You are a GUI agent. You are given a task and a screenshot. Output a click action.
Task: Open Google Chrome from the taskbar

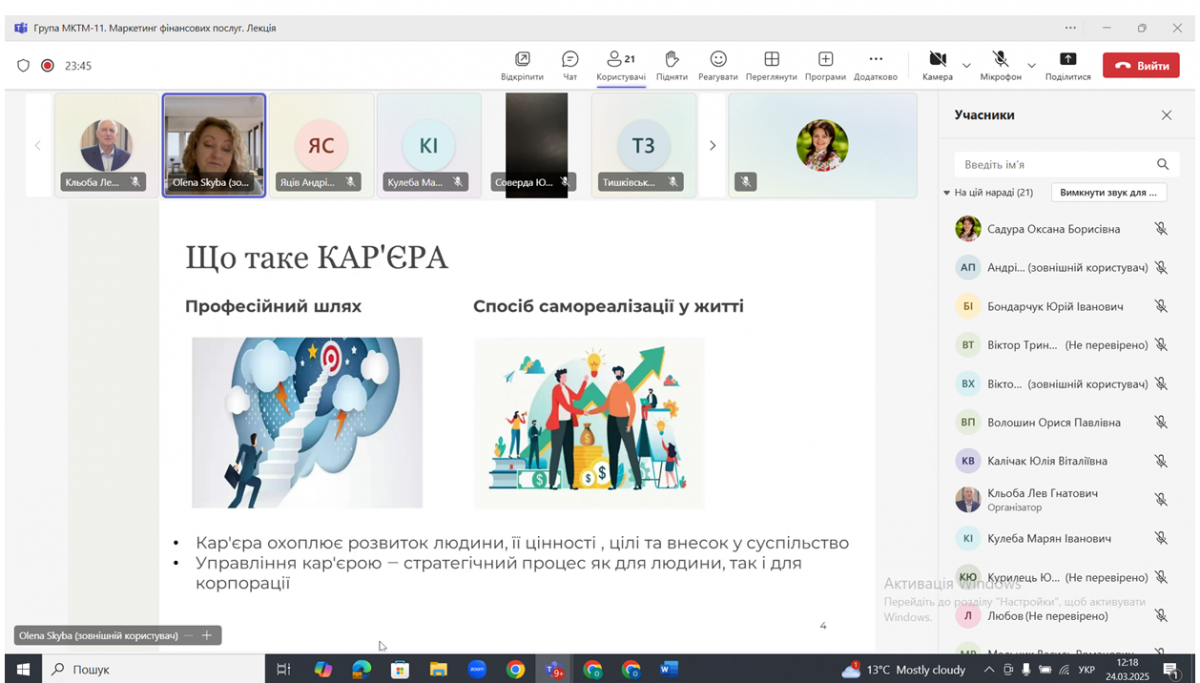click(x=515, y=669)
